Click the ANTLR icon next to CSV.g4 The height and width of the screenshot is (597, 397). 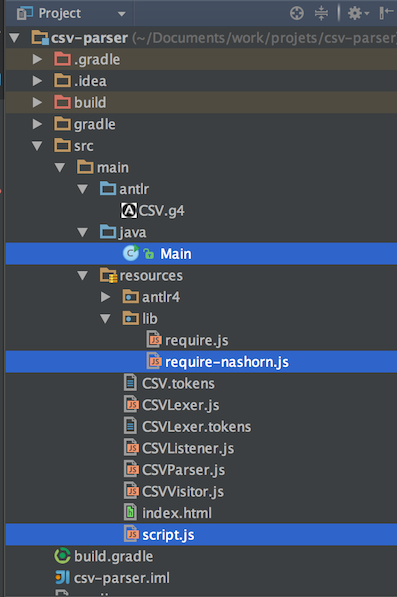[129, 211]
